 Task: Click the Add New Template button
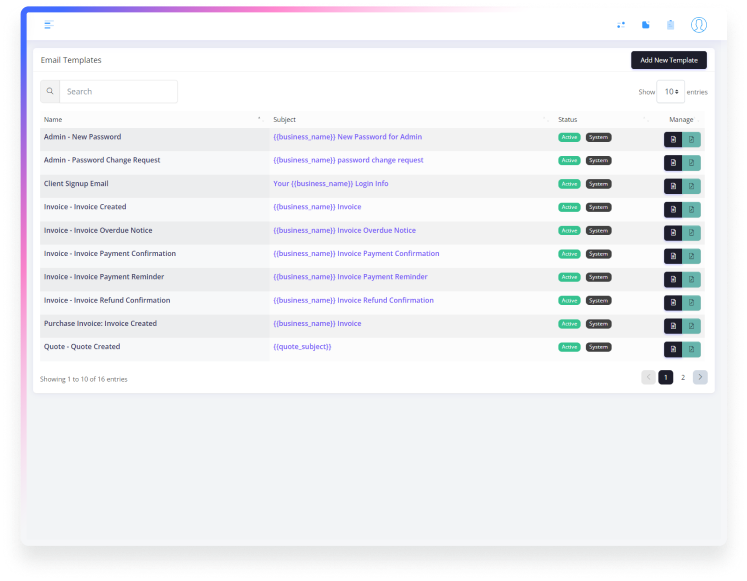(x=668, y=60)
